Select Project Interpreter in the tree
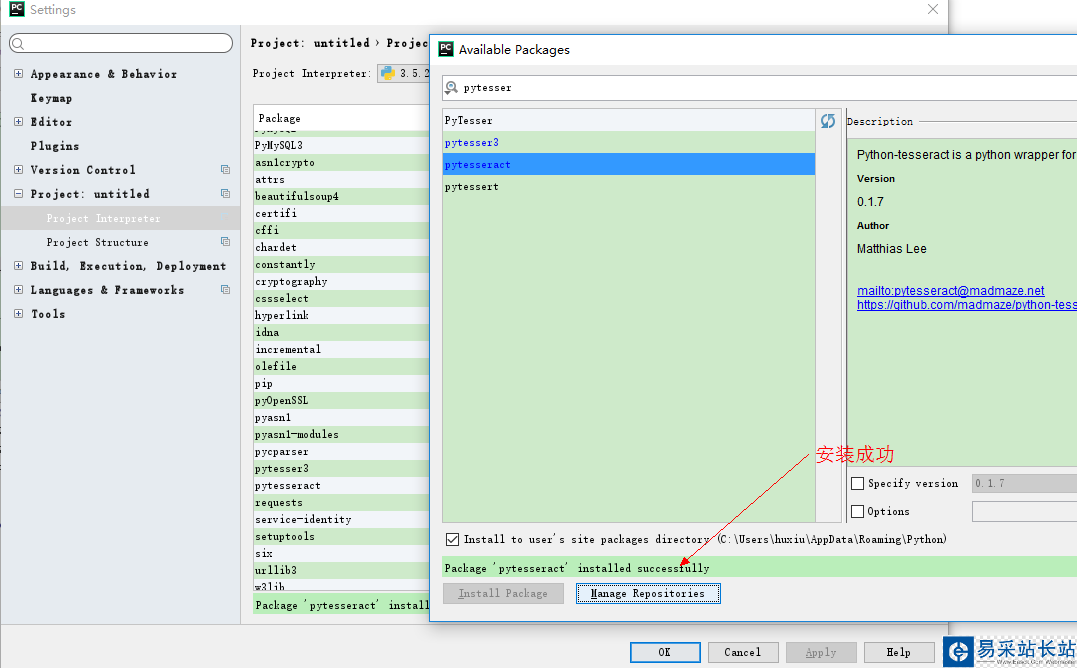Viewport: 1077px width, 668px height. pos(103,218)
